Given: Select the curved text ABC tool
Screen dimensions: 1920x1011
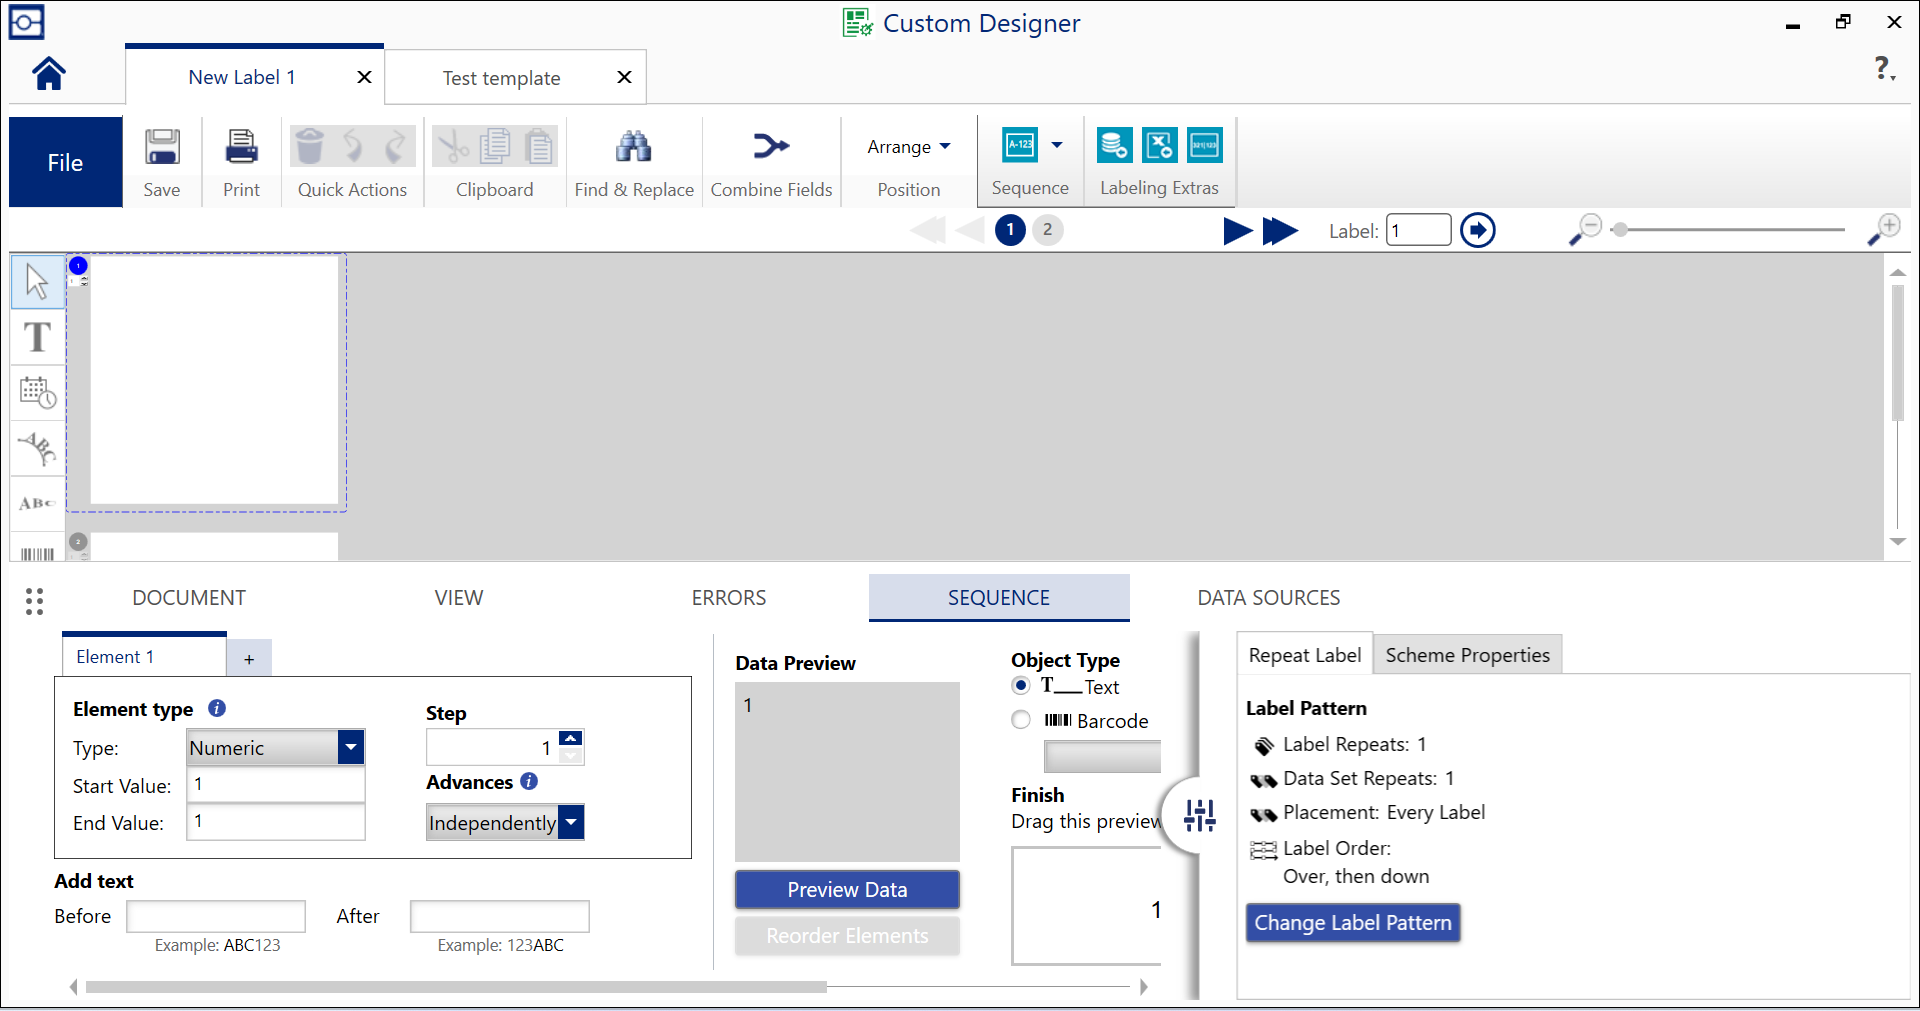Looking at the screenshot, I should 38,447.
